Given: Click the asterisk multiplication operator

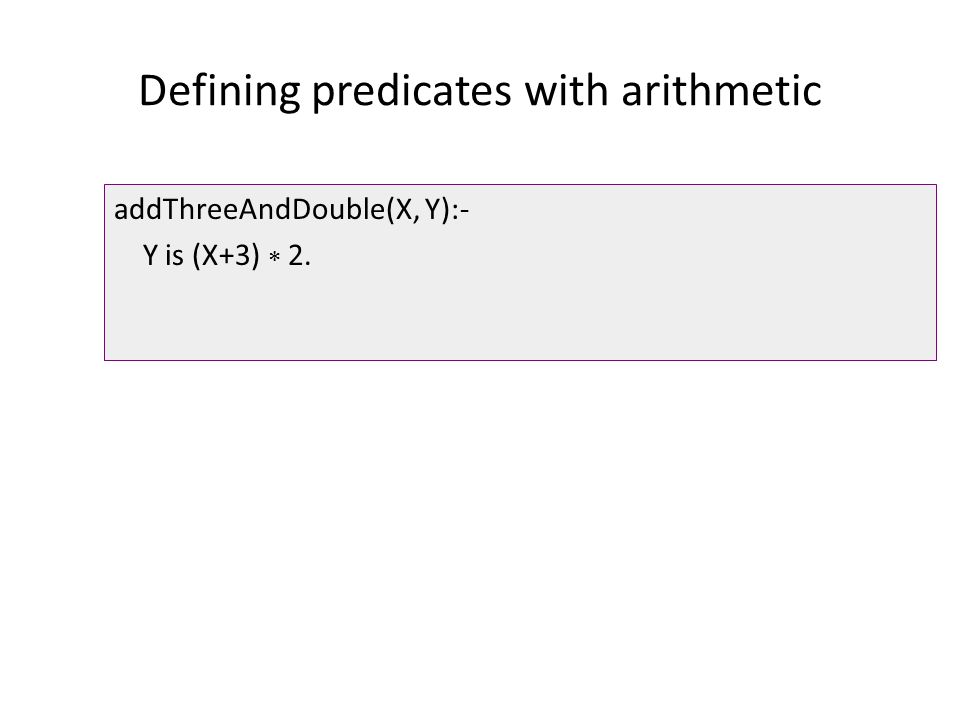Looking at the screenshot, I should pyautogui.click(x=274, y=257).
